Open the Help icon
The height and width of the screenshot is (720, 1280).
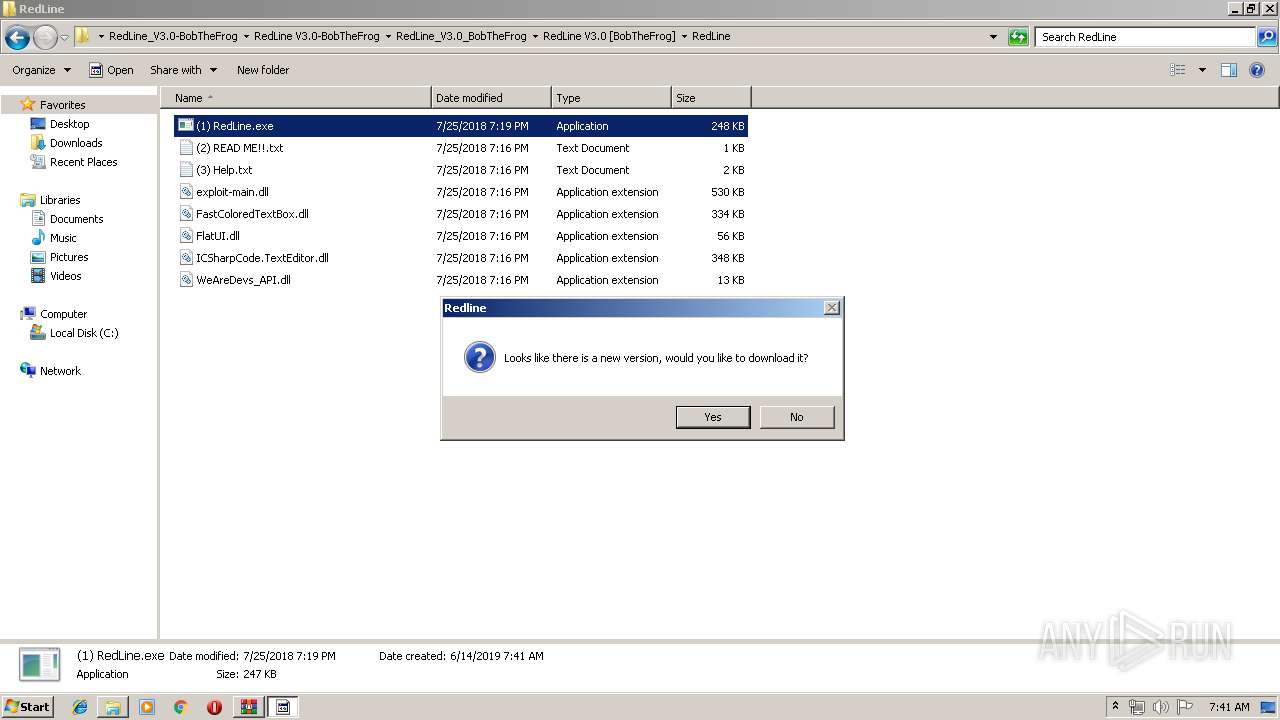point(1257,70)
